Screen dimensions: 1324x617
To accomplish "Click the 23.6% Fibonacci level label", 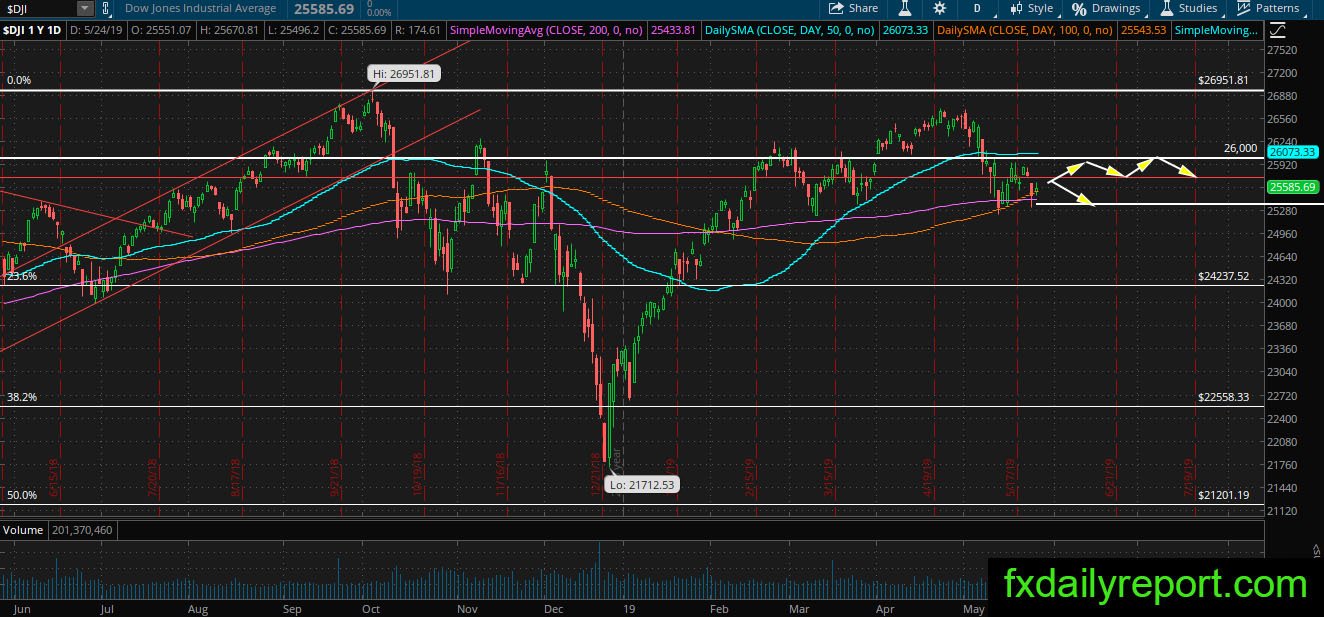I will click(22, 276).
